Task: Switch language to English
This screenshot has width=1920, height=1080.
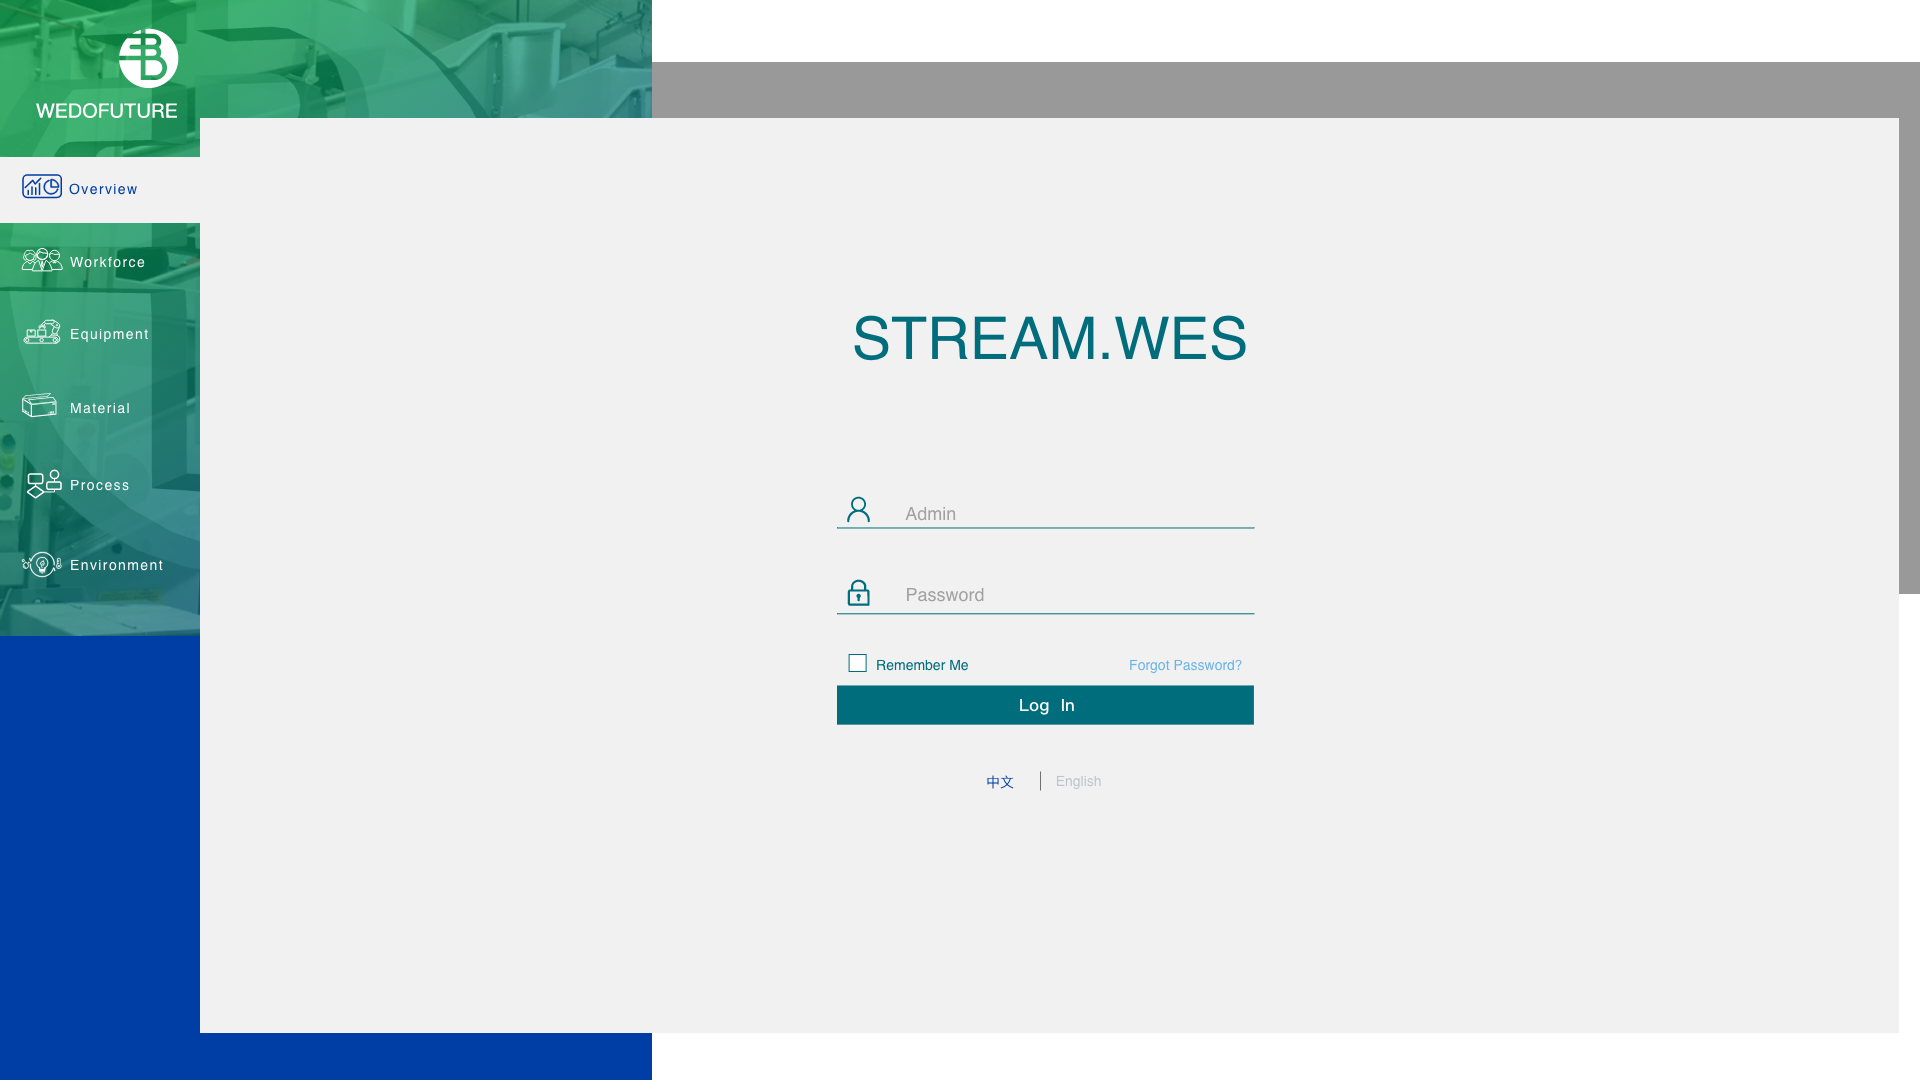Action: [1078, 781]
